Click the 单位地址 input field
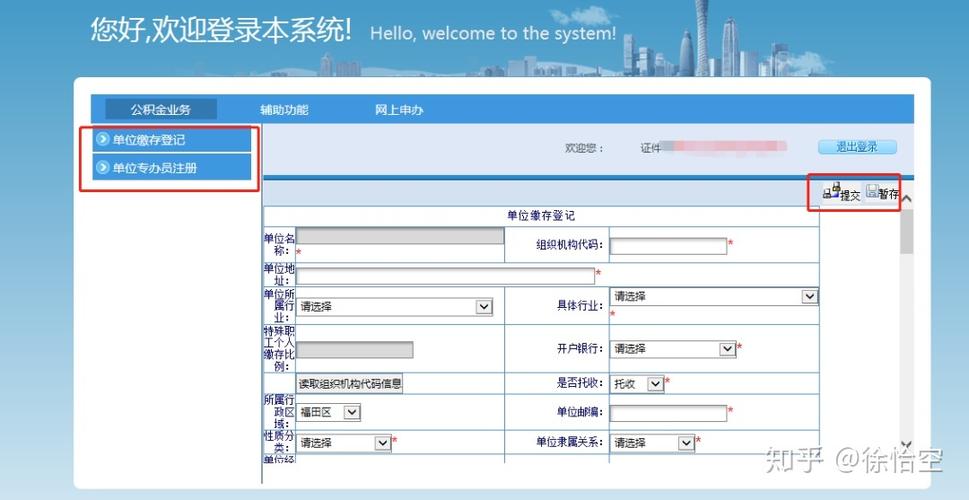Image resolution: width=969 pixels, height=500 pixels. pos(446,276)
